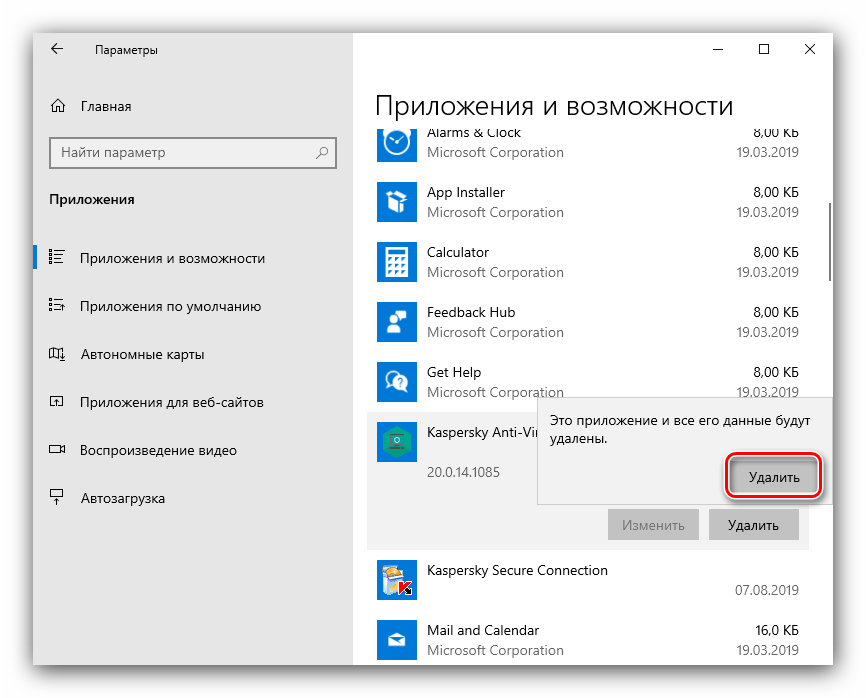Click the Mail and Calendar icon
Image resolution: width=866 pixels, height=698 pixels.
tap(396, 640)
